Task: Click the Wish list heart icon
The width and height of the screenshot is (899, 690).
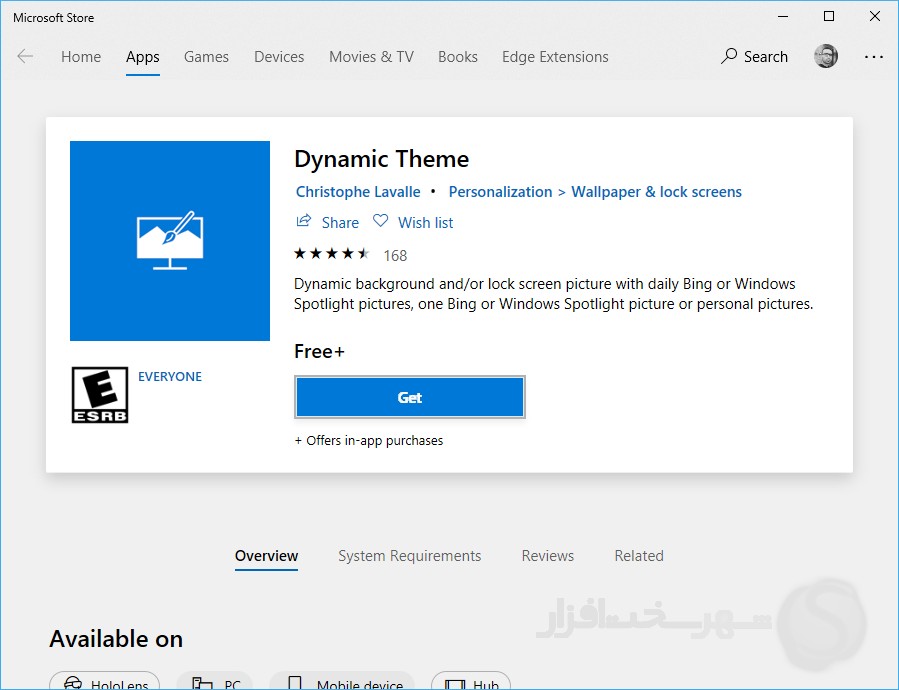Action: 381,222
